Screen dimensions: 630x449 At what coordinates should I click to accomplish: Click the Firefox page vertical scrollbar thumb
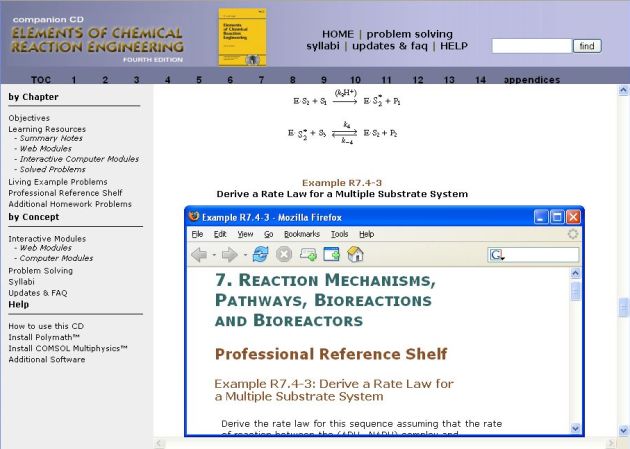575,291
